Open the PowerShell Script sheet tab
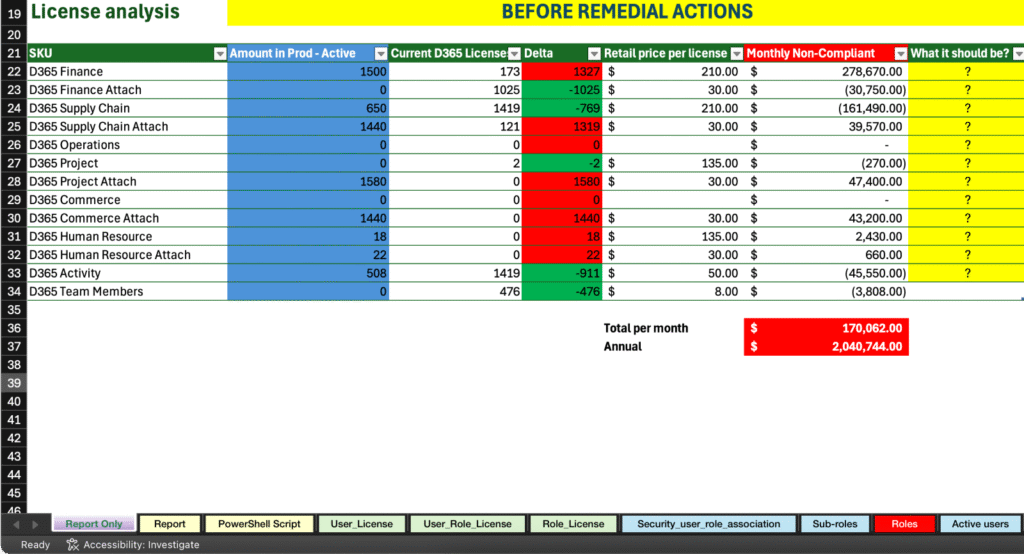Screen dimensions: 1024x554 coord(259,523)
